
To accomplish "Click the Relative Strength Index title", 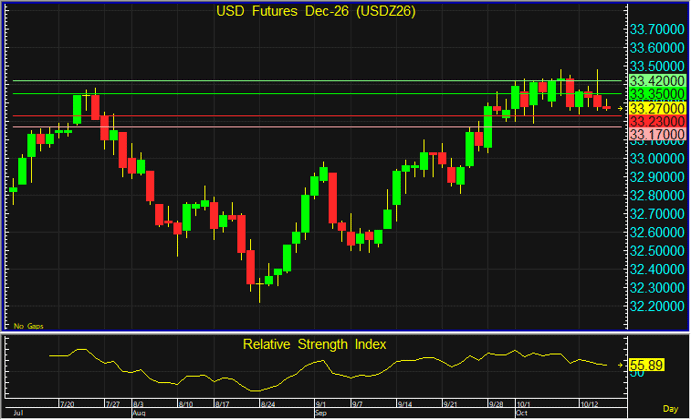I will click(314, 344).
